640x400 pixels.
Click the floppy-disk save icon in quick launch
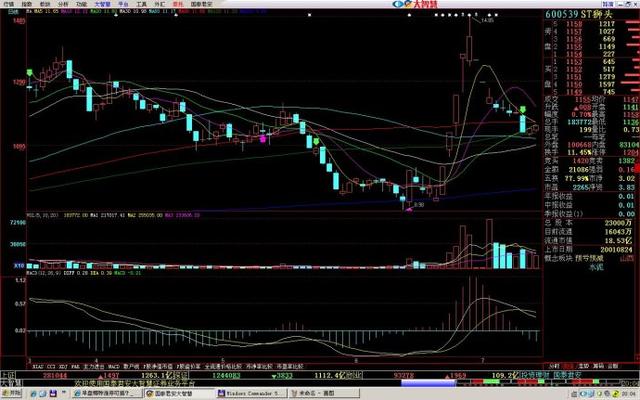pyautogui.click(x=53, y=393)
